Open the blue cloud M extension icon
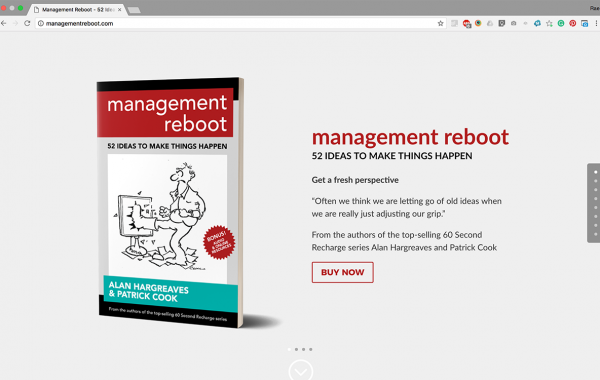The width and height of the screenshot is (600, 380). [537, 23]
